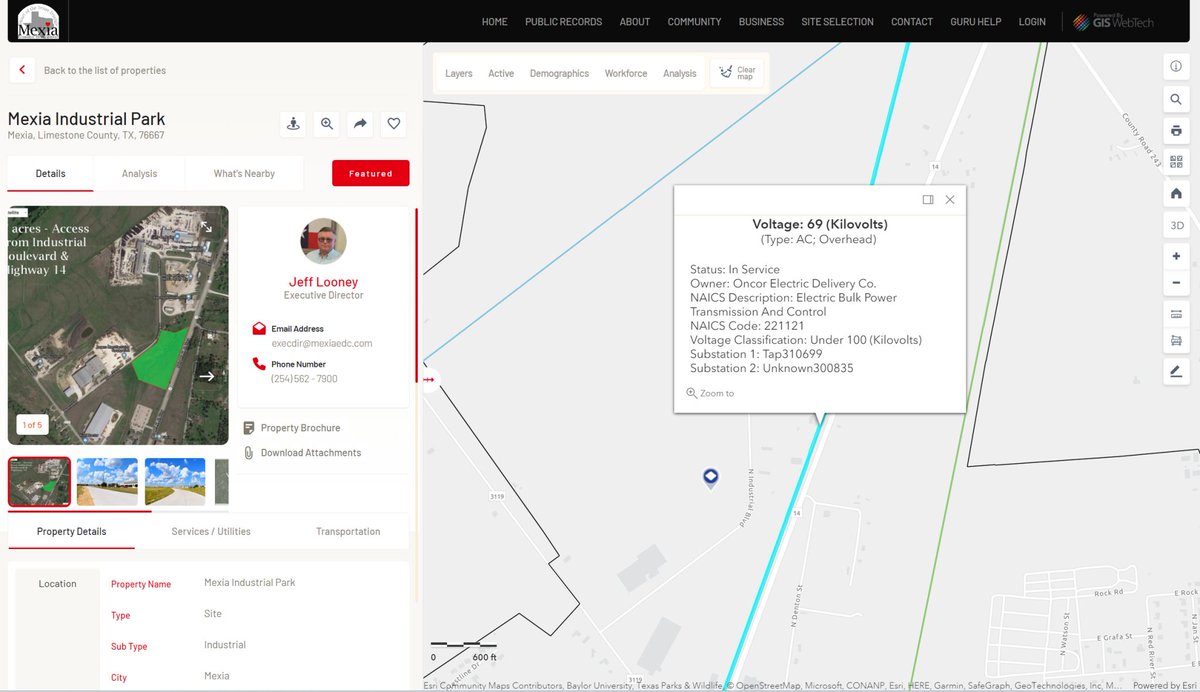Viewport: 1200px width, 692px height.
Task: Share the Mexia Industrial Park property
Action: coord(359,123)
